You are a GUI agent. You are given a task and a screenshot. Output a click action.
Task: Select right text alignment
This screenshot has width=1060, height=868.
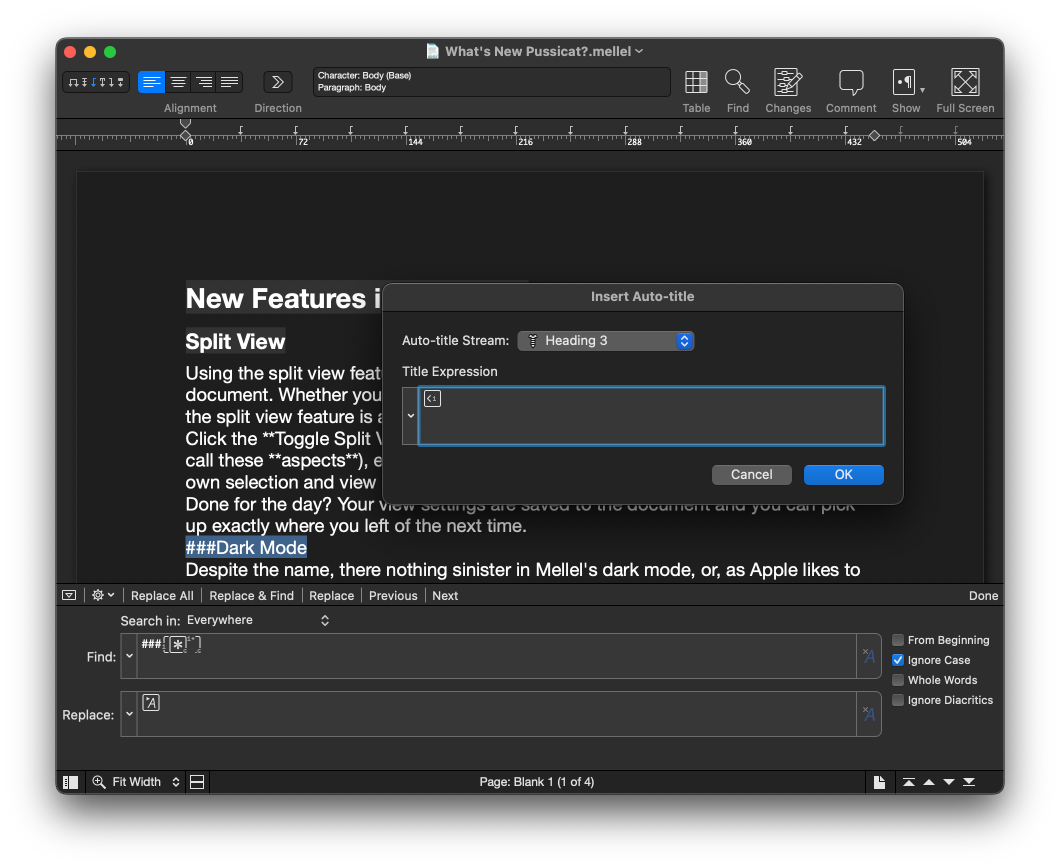pos(203,82)
